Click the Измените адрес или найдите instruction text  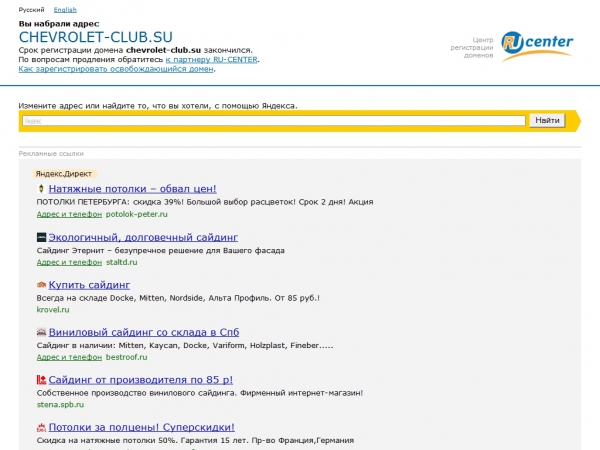pos(158,106)
